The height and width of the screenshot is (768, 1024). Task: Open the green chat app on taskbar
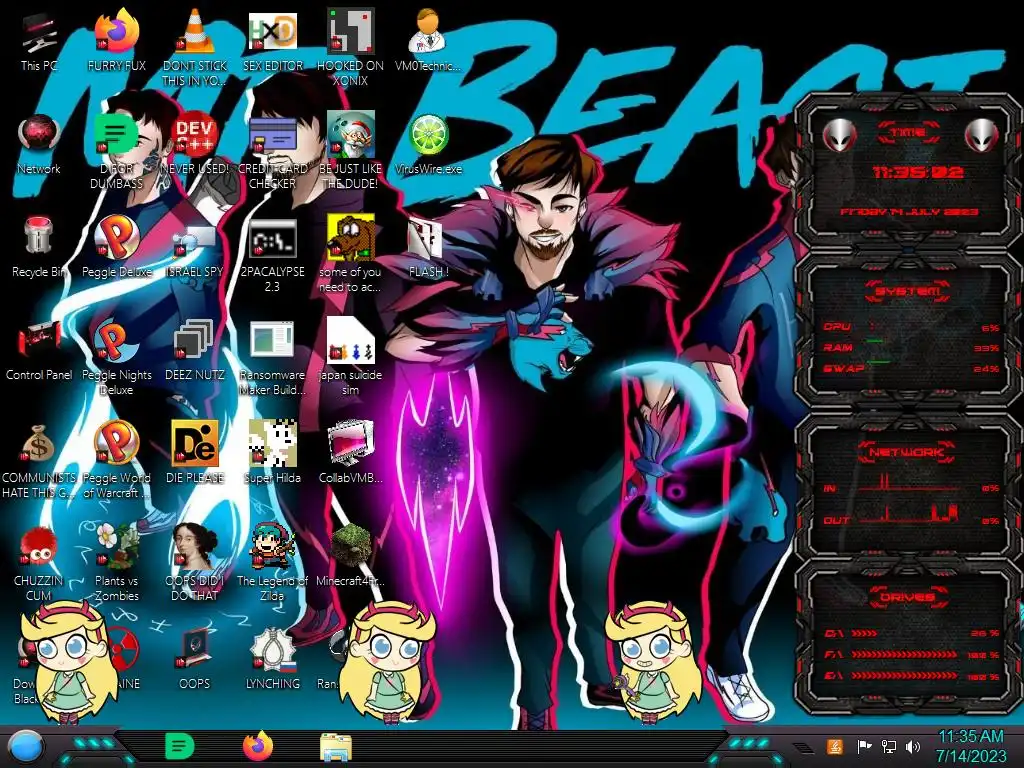(179, 746)
